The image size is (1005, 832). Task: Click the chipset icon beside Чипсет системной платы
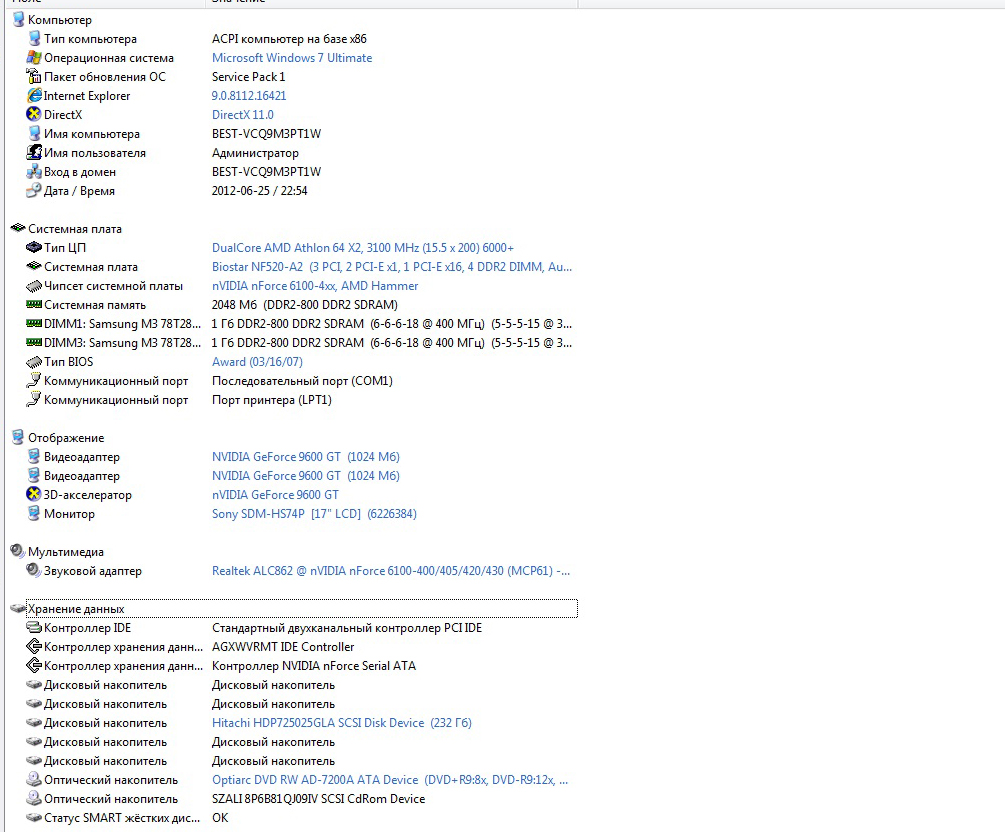[x=34, y=286]
